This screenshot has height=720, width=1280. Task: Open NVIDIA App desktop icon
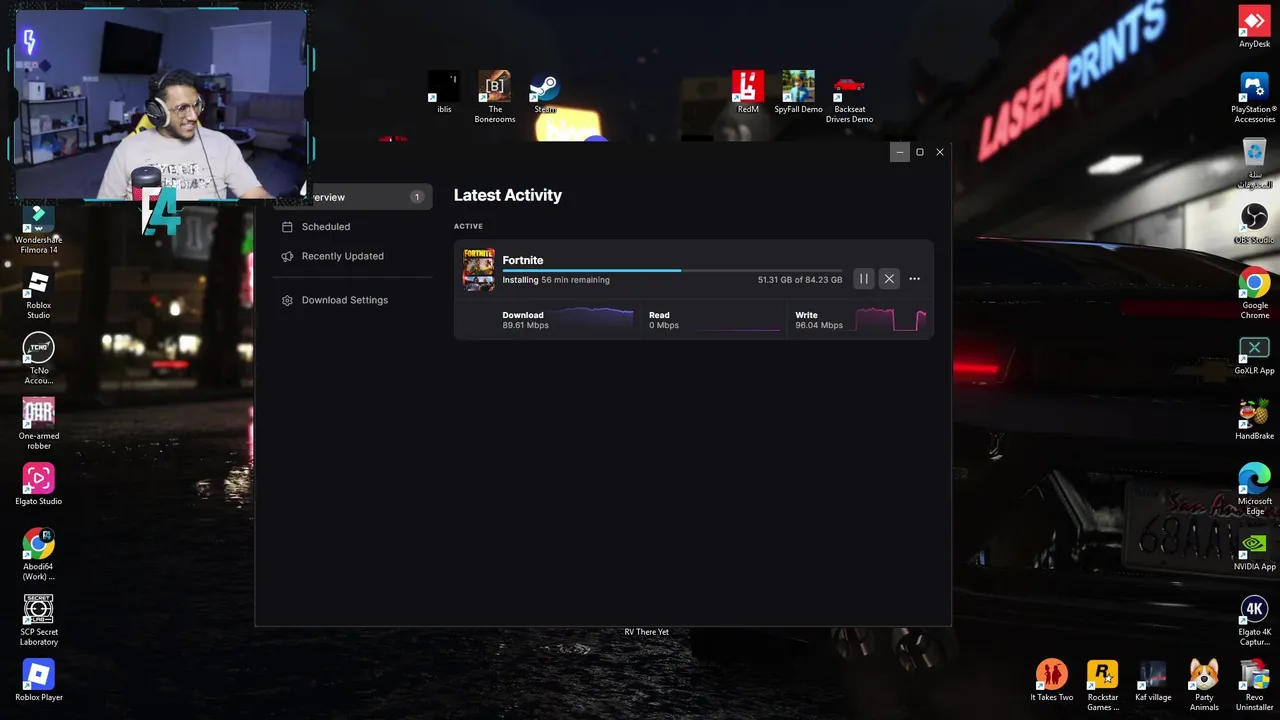pyautogui.click(x=1254, y=551)
